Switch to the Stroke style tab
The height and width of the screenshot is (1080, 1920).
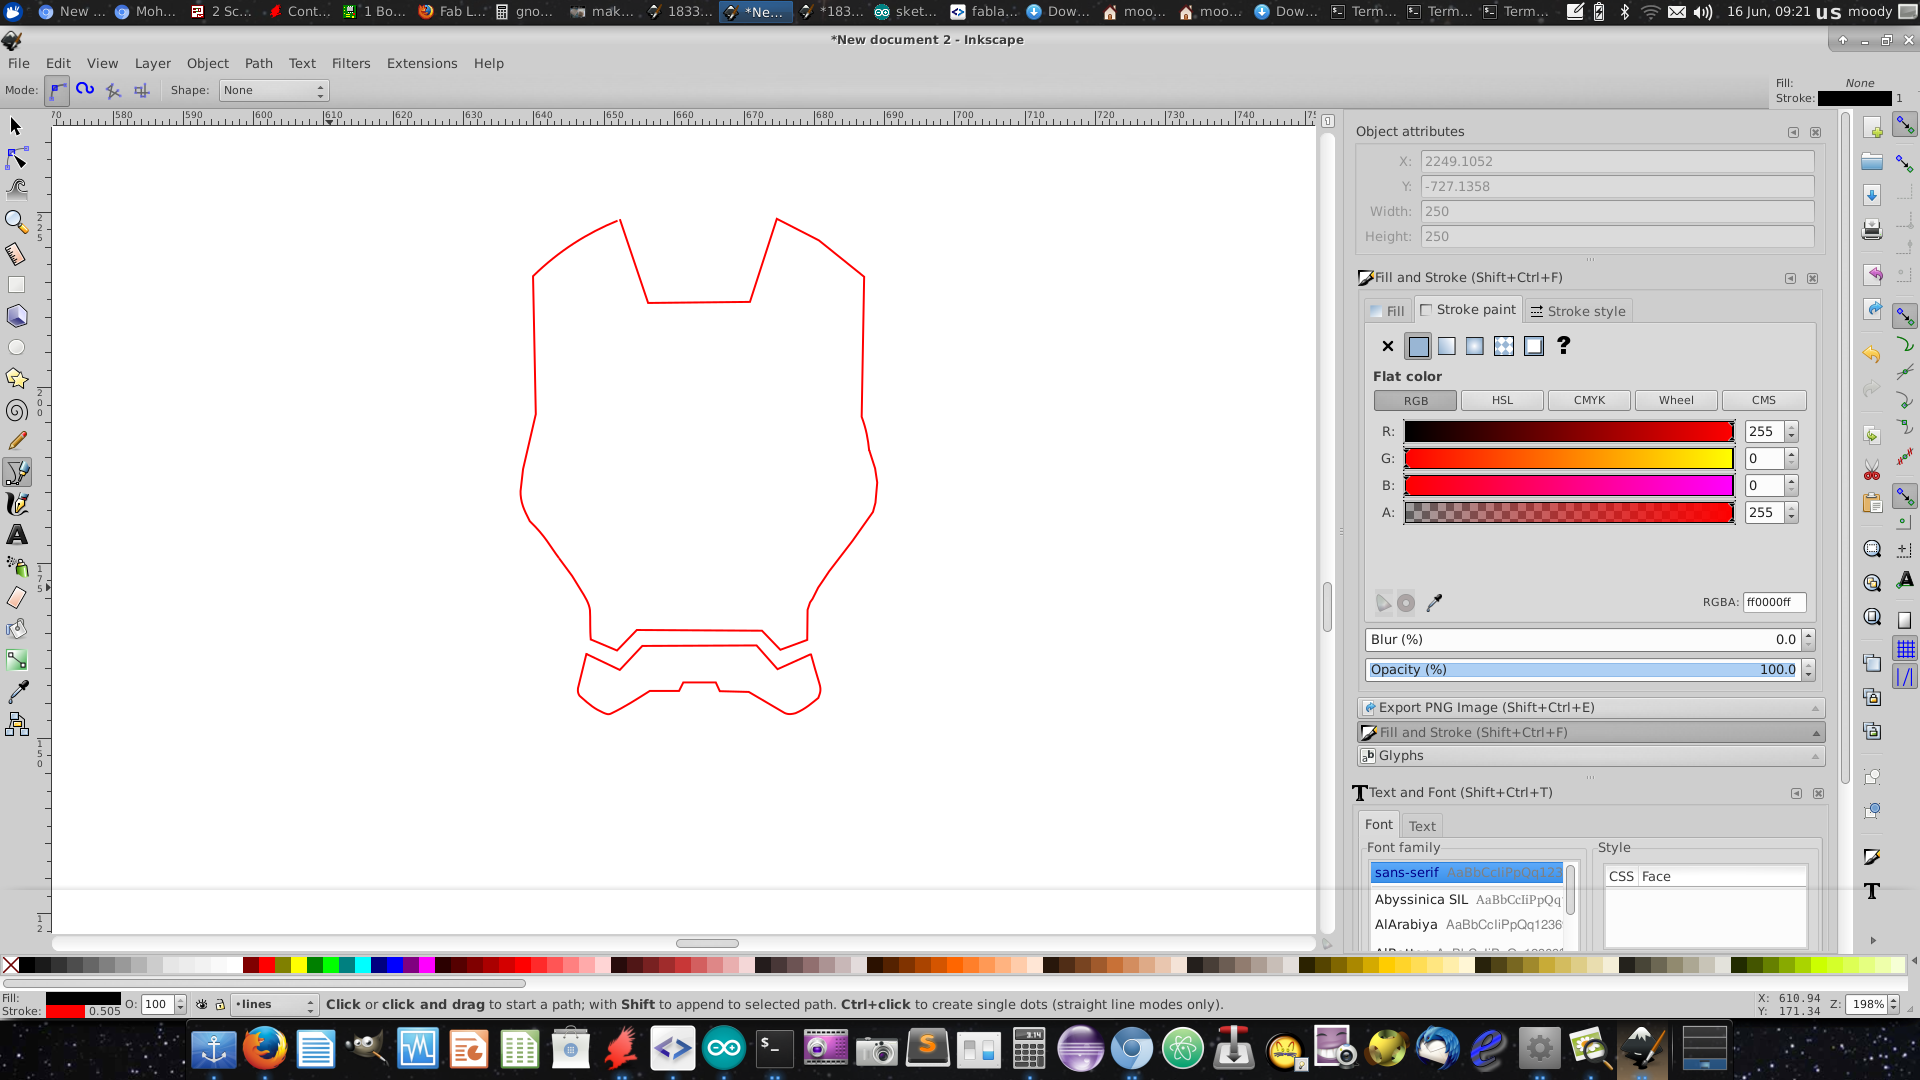pyautogui.click(x=1578, y=311)
